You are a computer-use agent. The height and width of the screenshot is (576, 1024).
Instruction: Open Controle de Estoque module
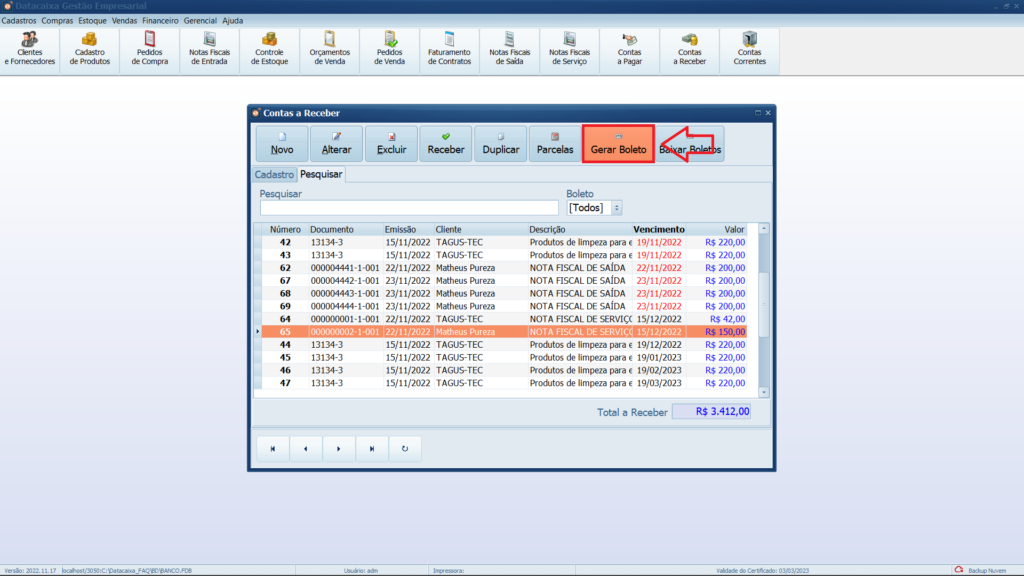tap(270, 49)
